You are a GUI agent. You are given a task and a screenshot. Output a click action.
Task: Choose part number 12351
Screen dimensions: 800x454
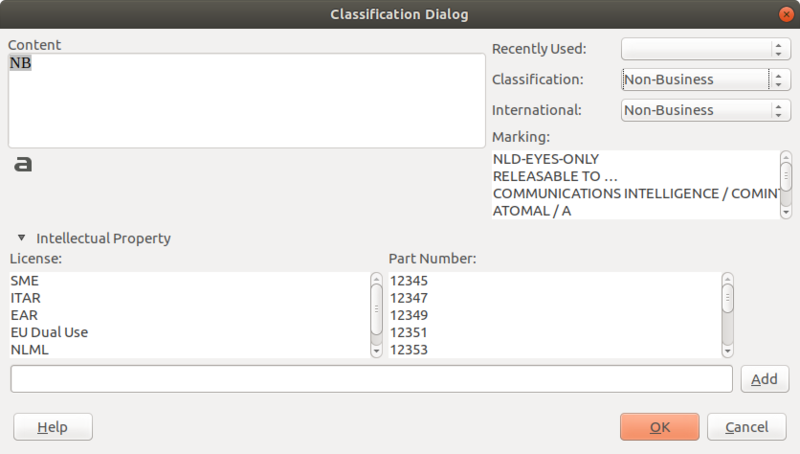(408, 332)
